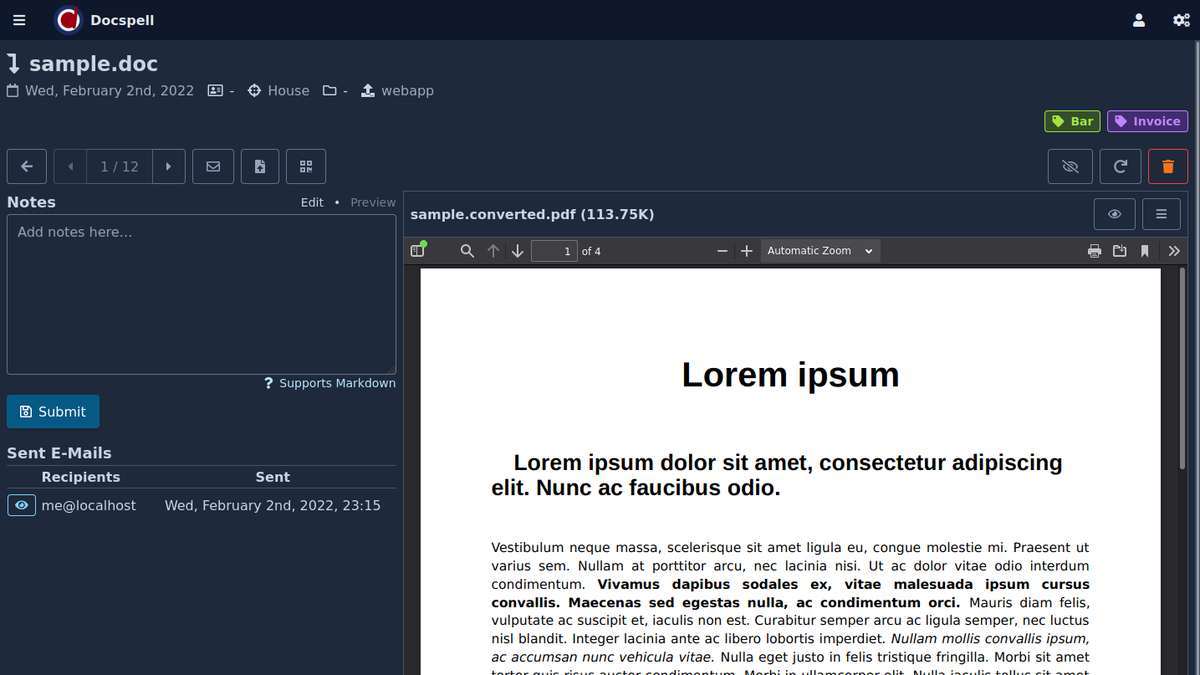Switch to the notes Preview tab
The height and width of the screenshot is (675, 1200).
373,202
